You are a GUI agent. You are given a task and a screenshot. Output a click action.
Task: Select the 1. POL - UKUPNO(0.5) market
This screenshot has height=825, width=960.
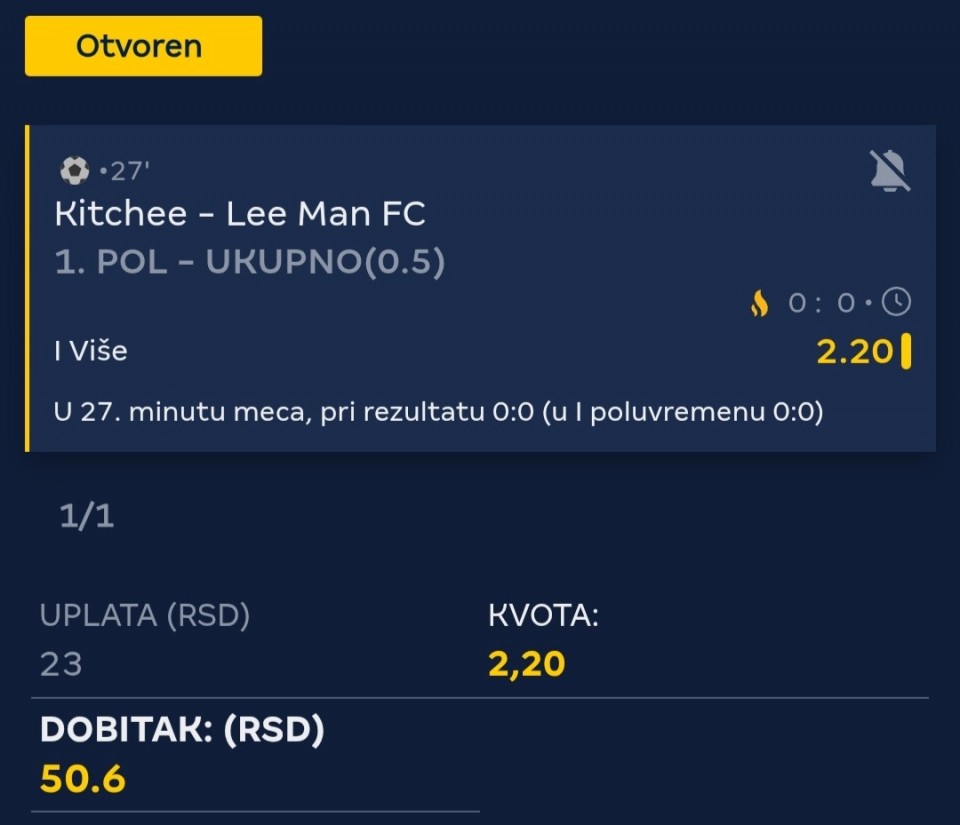click(x=250, y=261)
